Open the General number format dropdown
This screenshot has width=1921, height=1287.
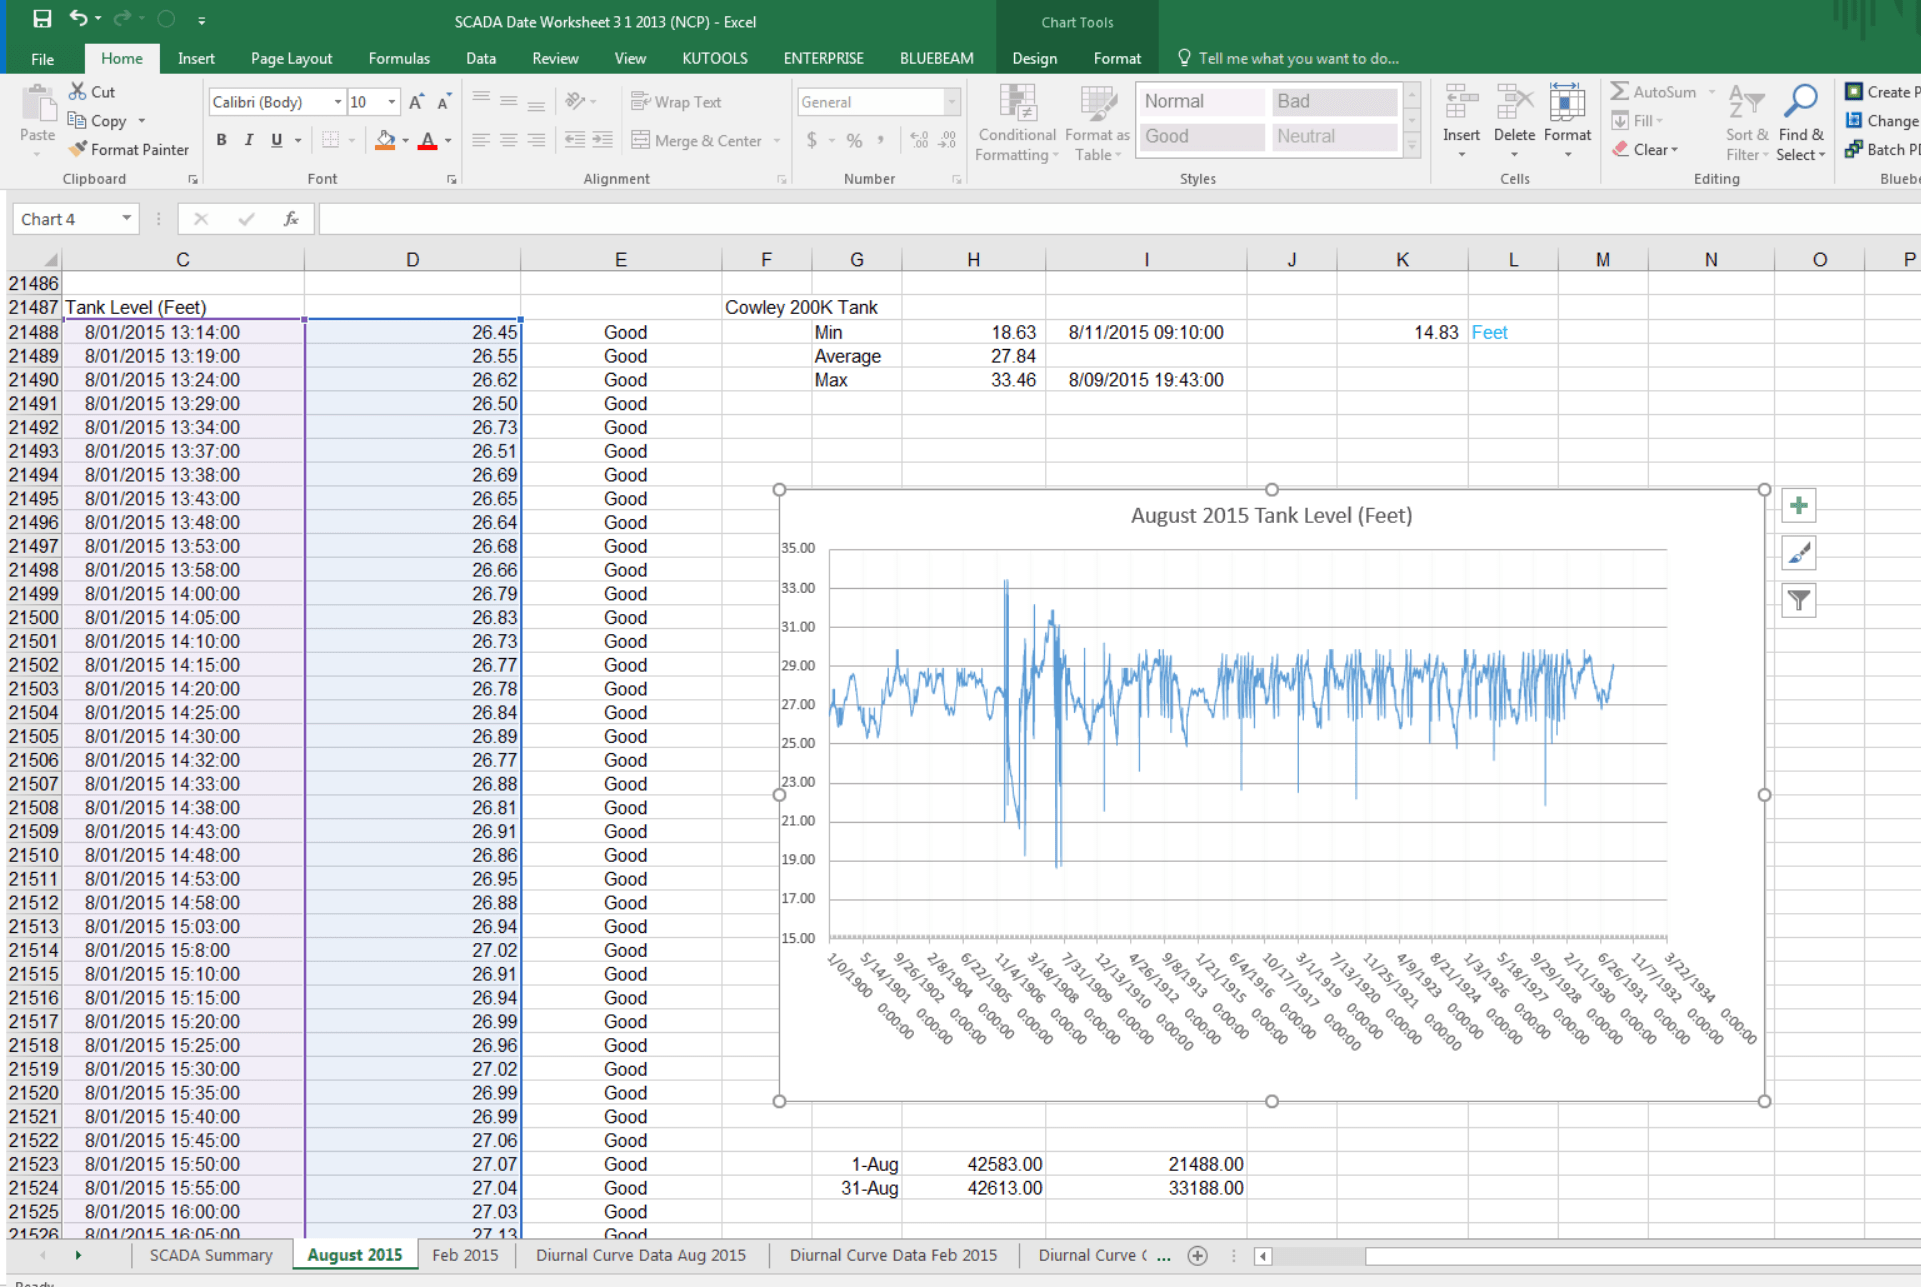point(951,101)
